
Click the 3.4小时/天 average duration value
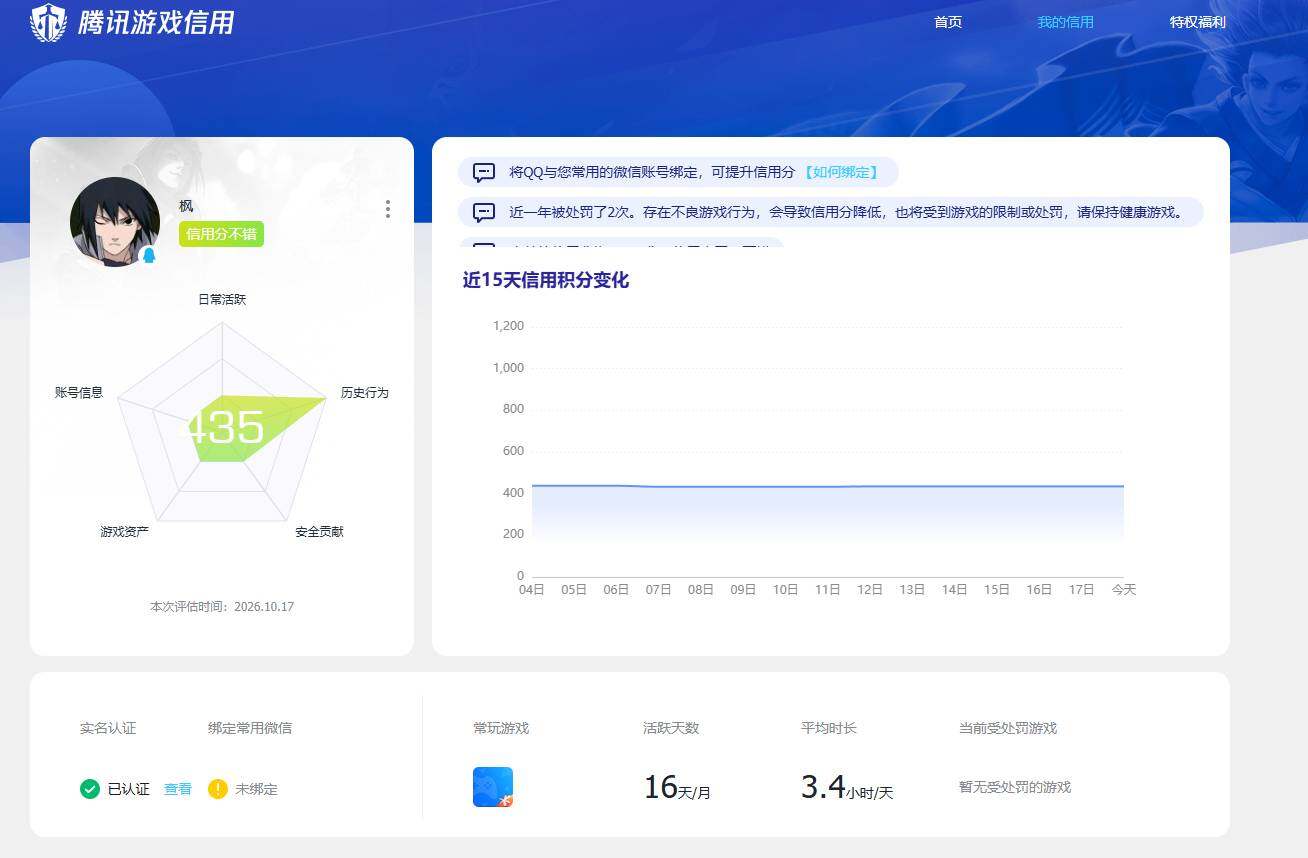tap(847, 788)
